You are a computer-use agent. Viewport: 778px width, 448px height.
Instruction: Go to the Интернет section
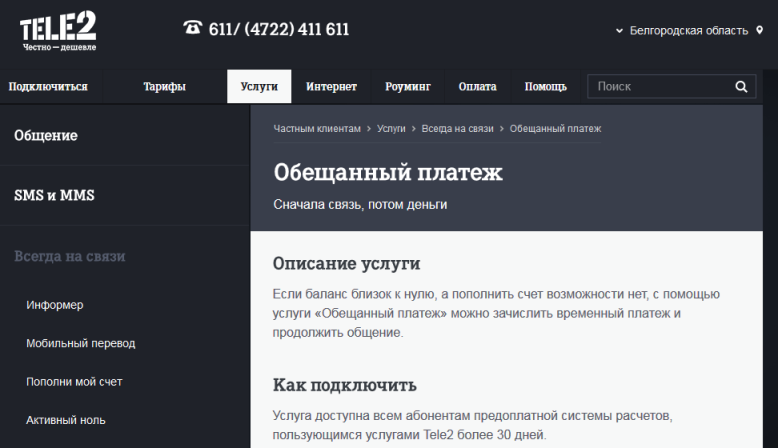pyautogui.click(x=331, y=87)
